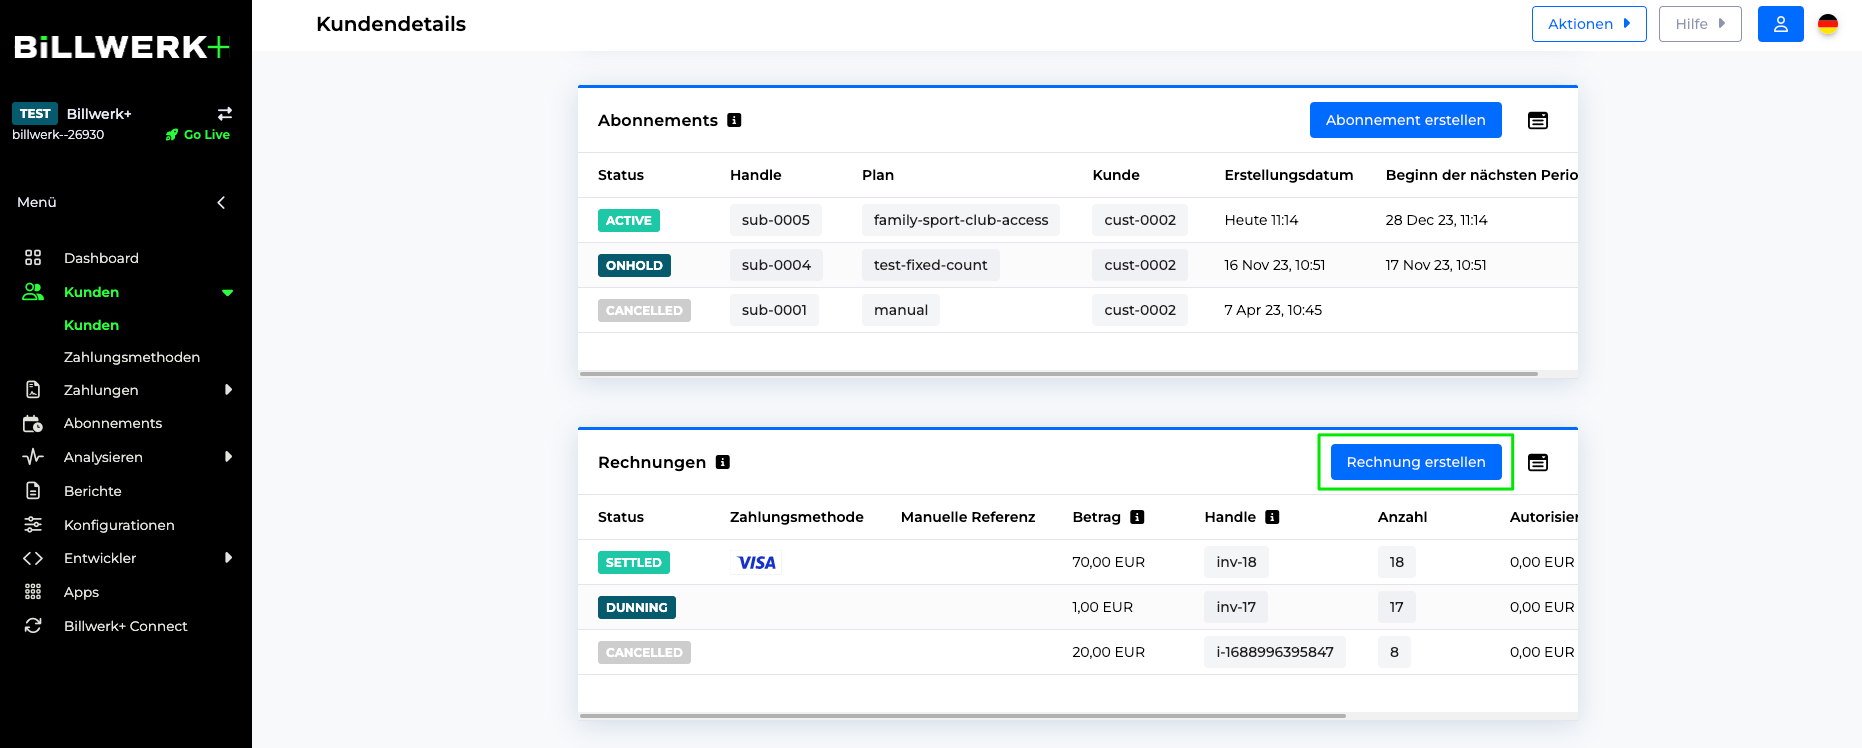Open Apps in the sidebar

pyautogui.click(x=81, y=592)
